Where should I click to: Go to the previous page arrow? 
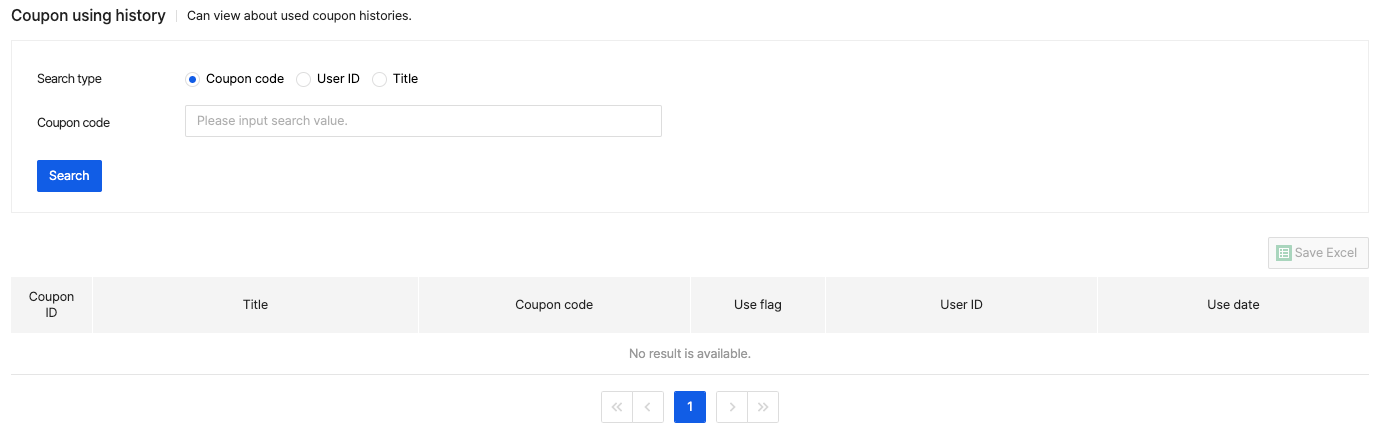tap(648, 407)
